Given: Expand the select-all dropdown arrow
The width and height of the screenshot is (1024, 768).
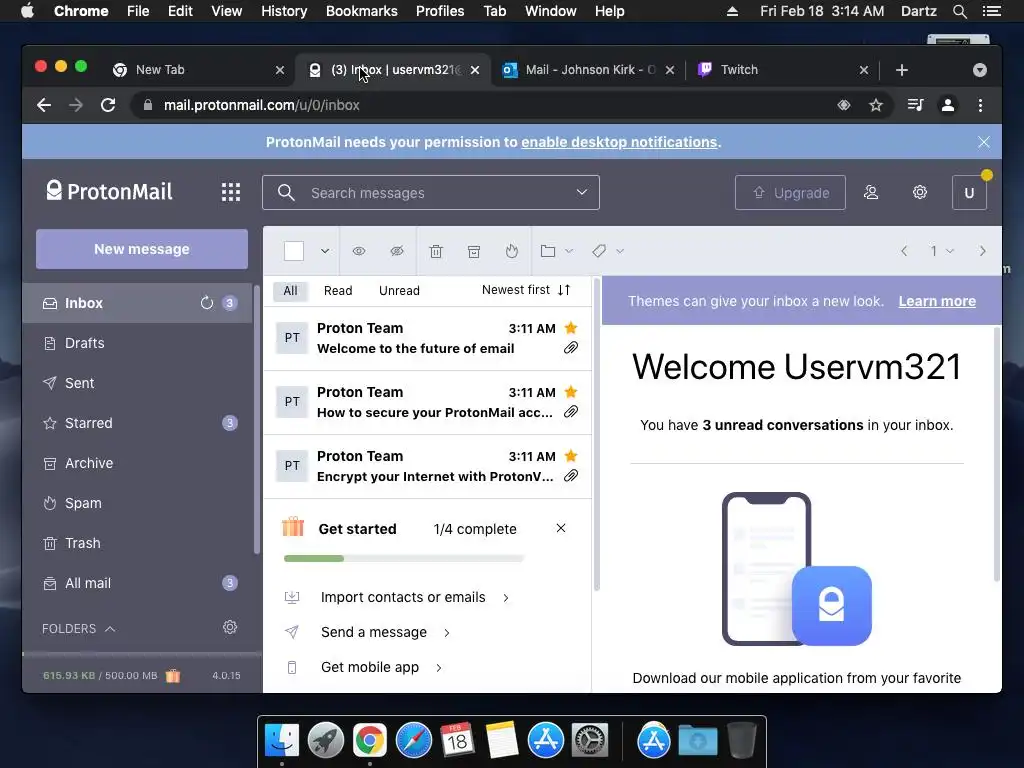Looking at the screenshot, I should [325, 251].
